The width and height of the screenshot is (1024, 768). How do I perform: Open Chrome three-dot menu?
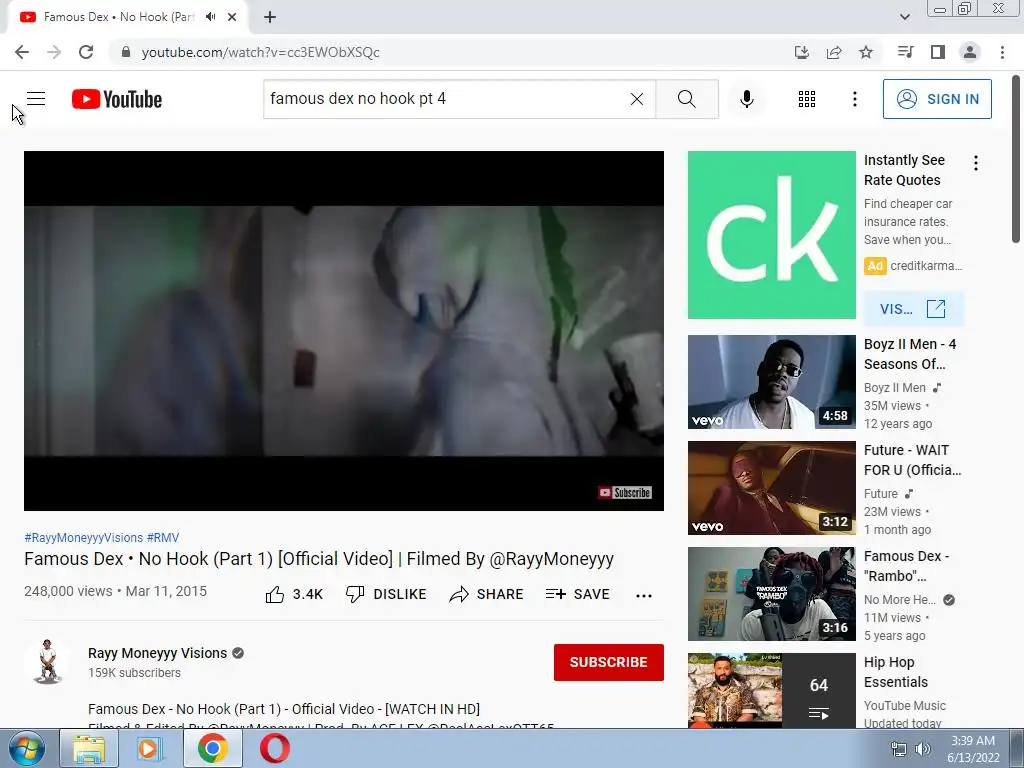coord(1002,52)
